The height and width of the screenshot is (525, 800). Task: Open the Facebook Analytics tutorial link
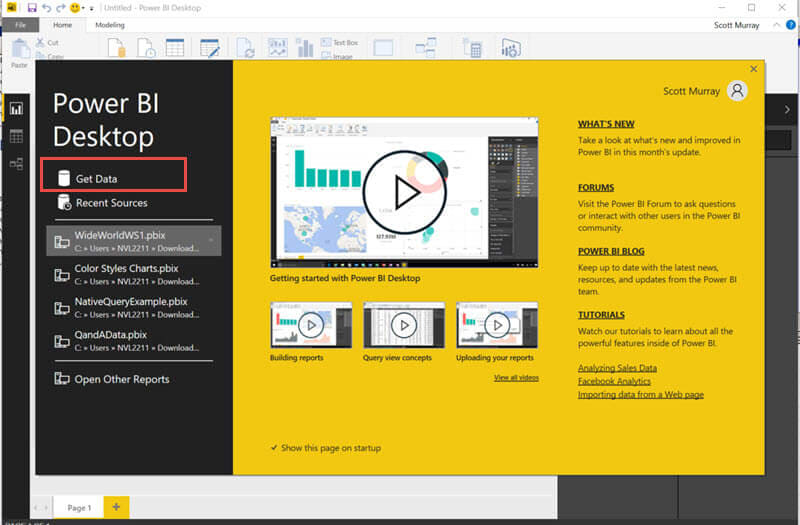614,381
